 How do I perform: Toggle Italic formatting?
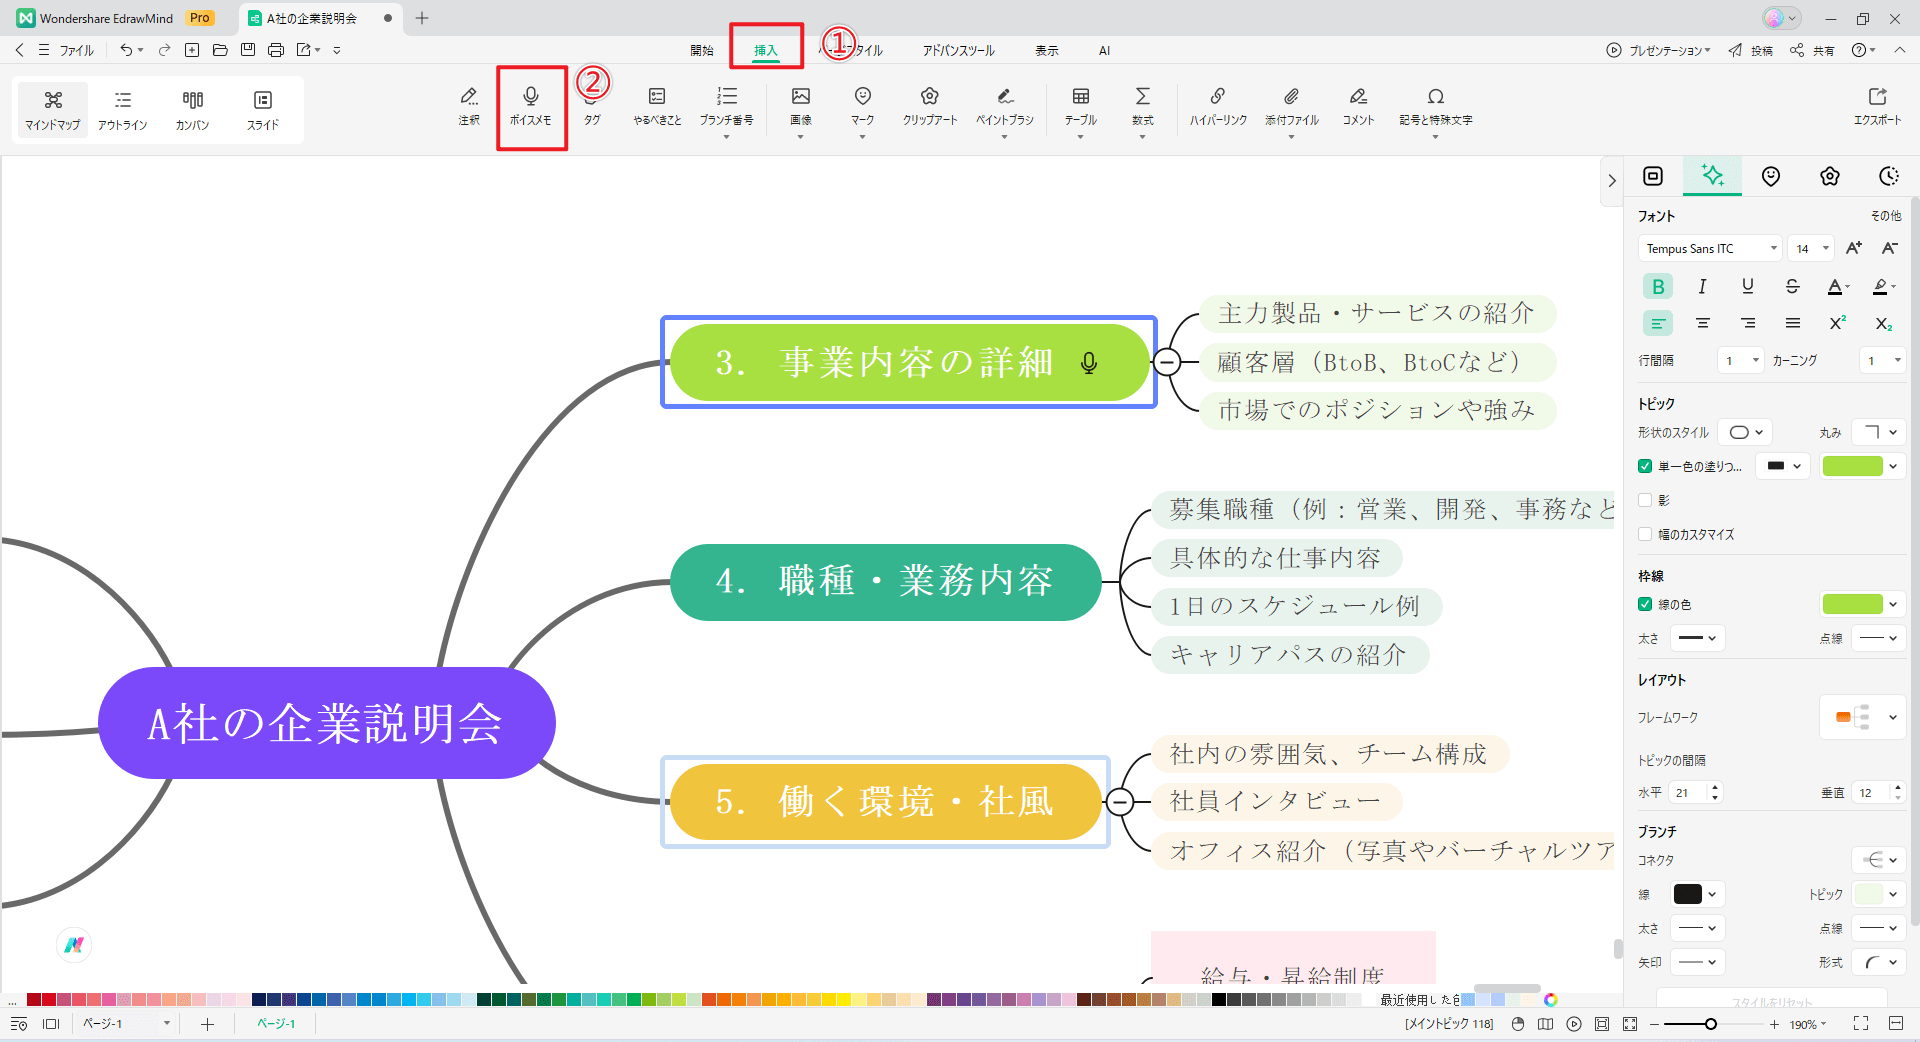[1703, 287]
